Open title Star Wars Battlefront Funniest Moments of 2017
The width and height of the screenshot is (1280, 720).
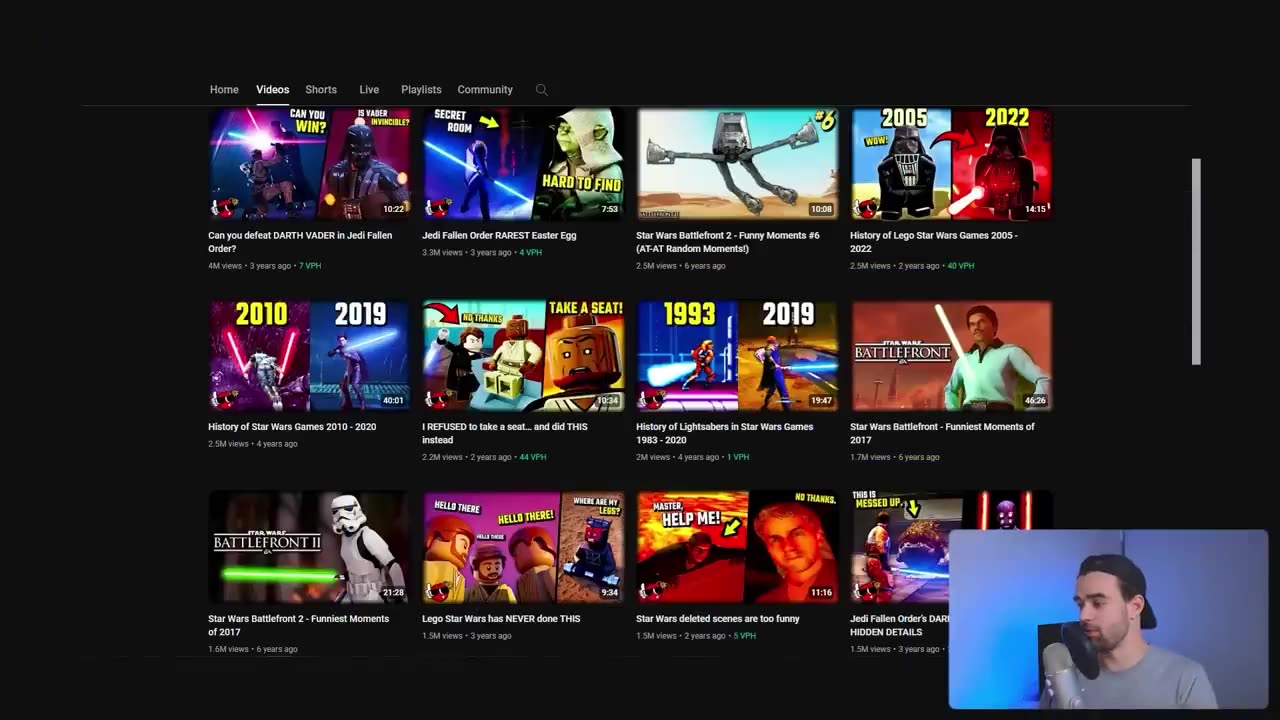942,433
